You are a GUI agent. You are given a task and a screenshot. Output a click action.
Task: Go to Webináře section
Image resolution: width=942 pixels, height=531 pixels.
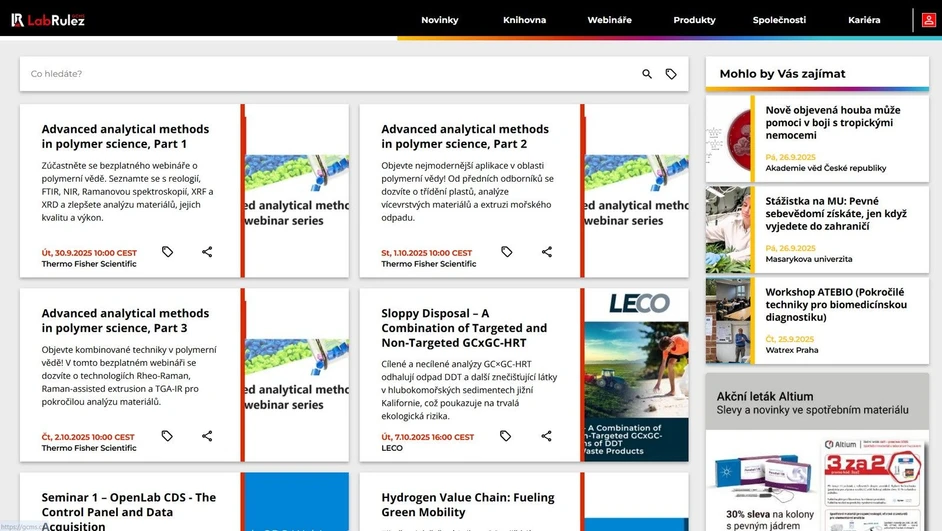(609, 20)
